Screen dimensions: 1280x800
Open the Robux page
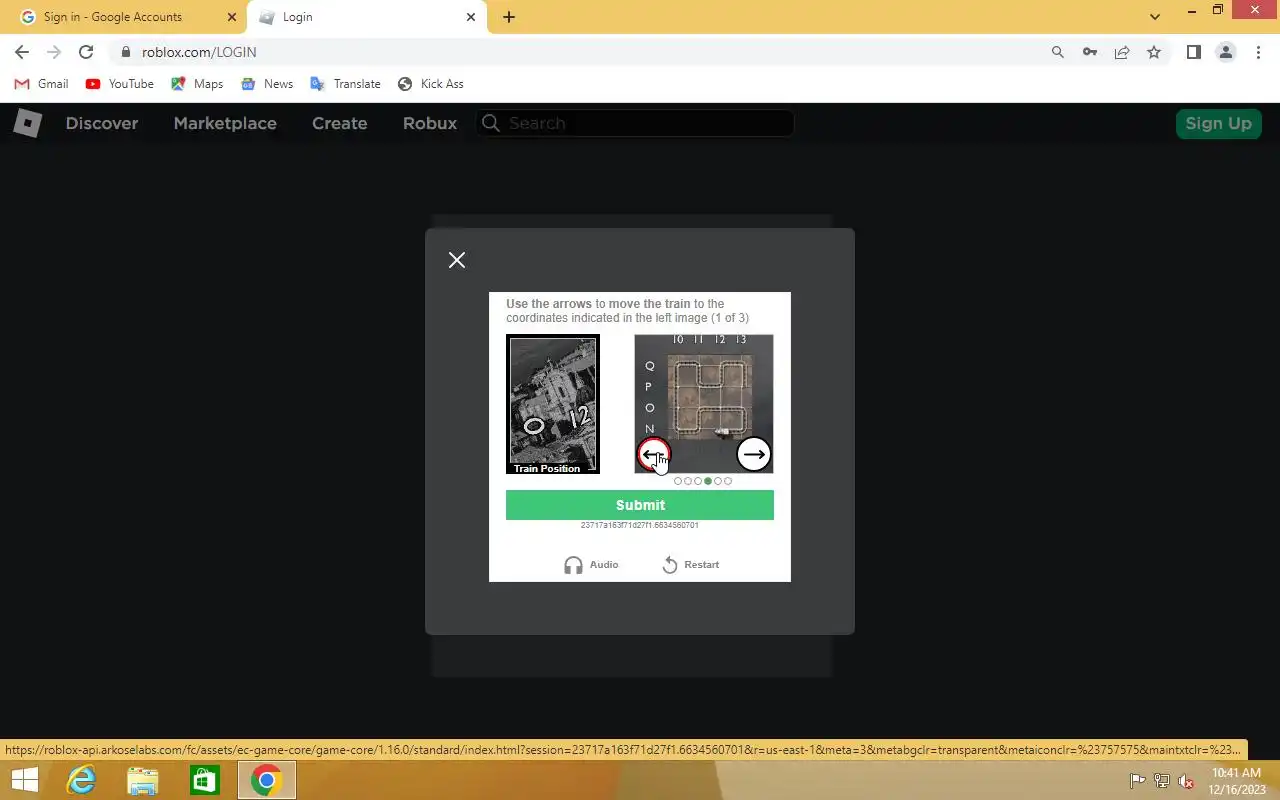(x=430, y=123)
